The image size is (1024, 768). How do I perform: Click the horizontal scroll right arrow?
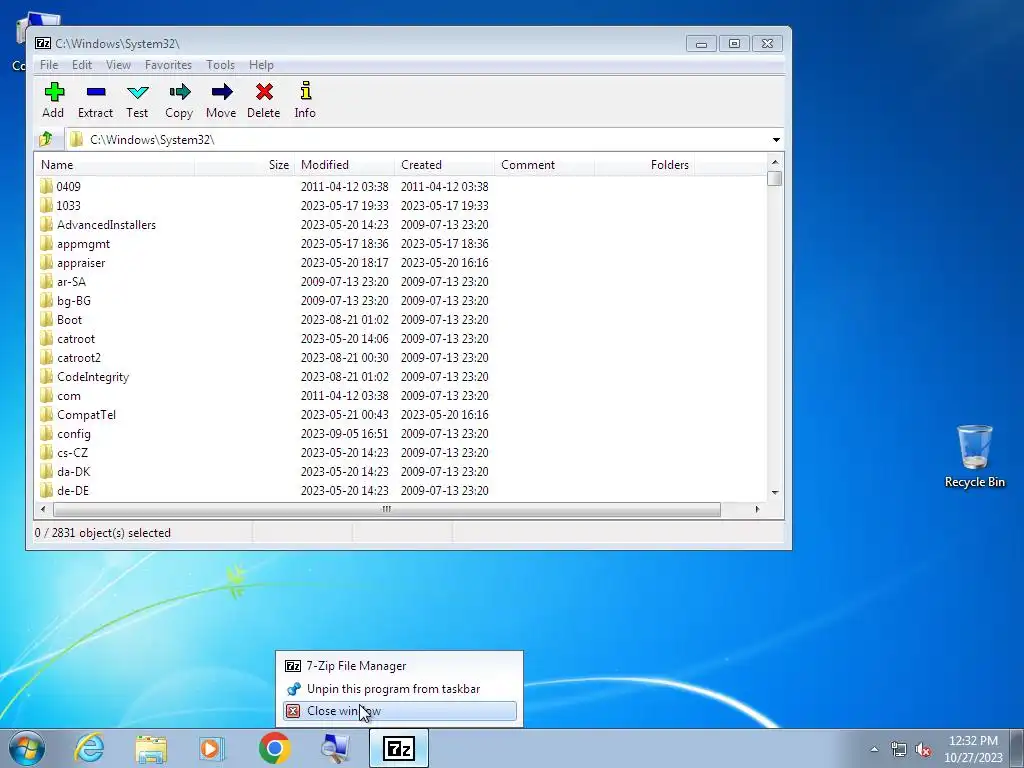click(757, 509)
